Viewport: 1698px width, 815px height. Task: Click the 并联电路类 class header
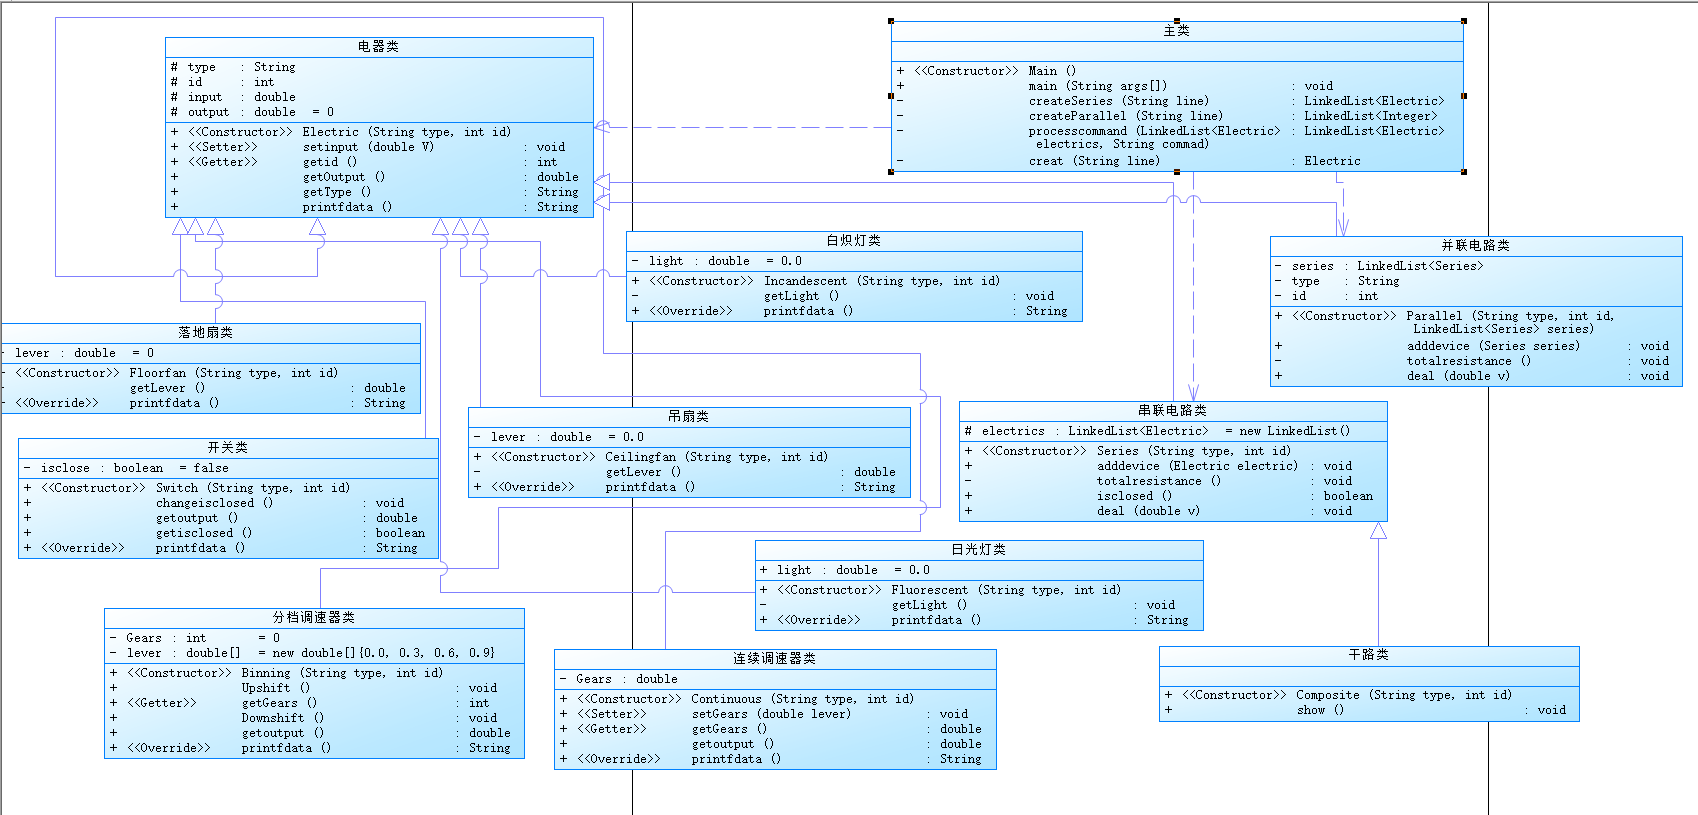pos(1475,246)
